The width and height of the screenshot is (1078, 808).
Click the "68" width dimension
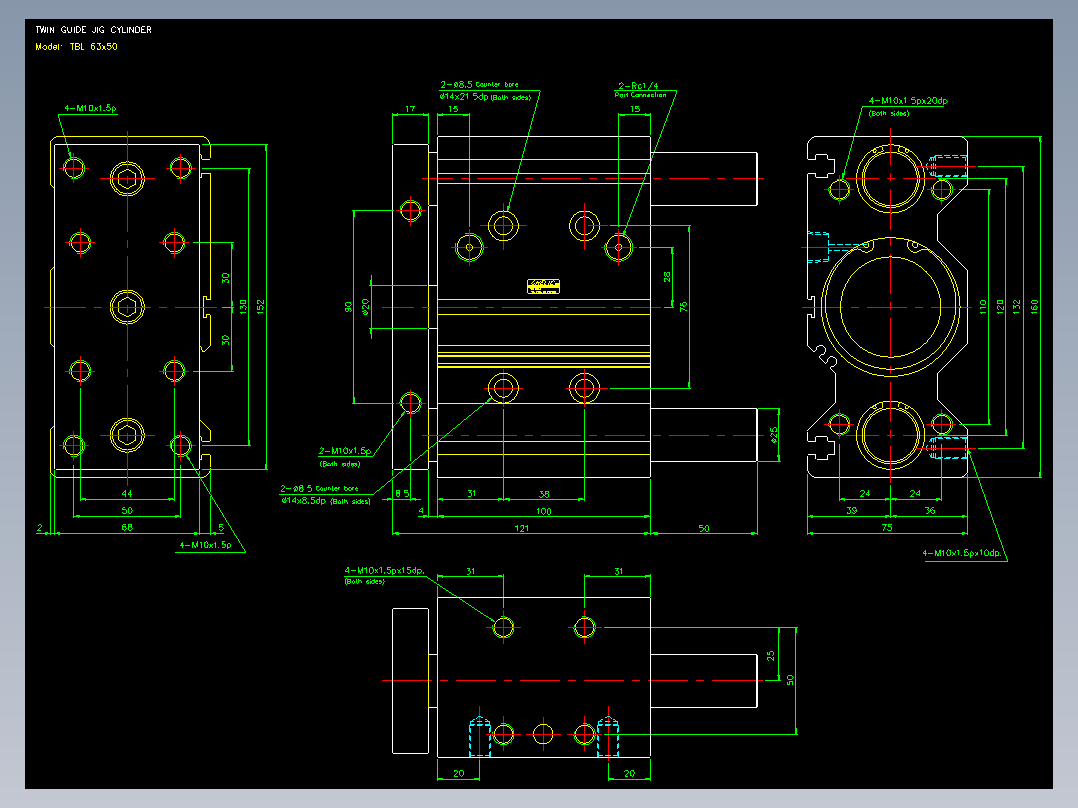[x=127, y=527]
